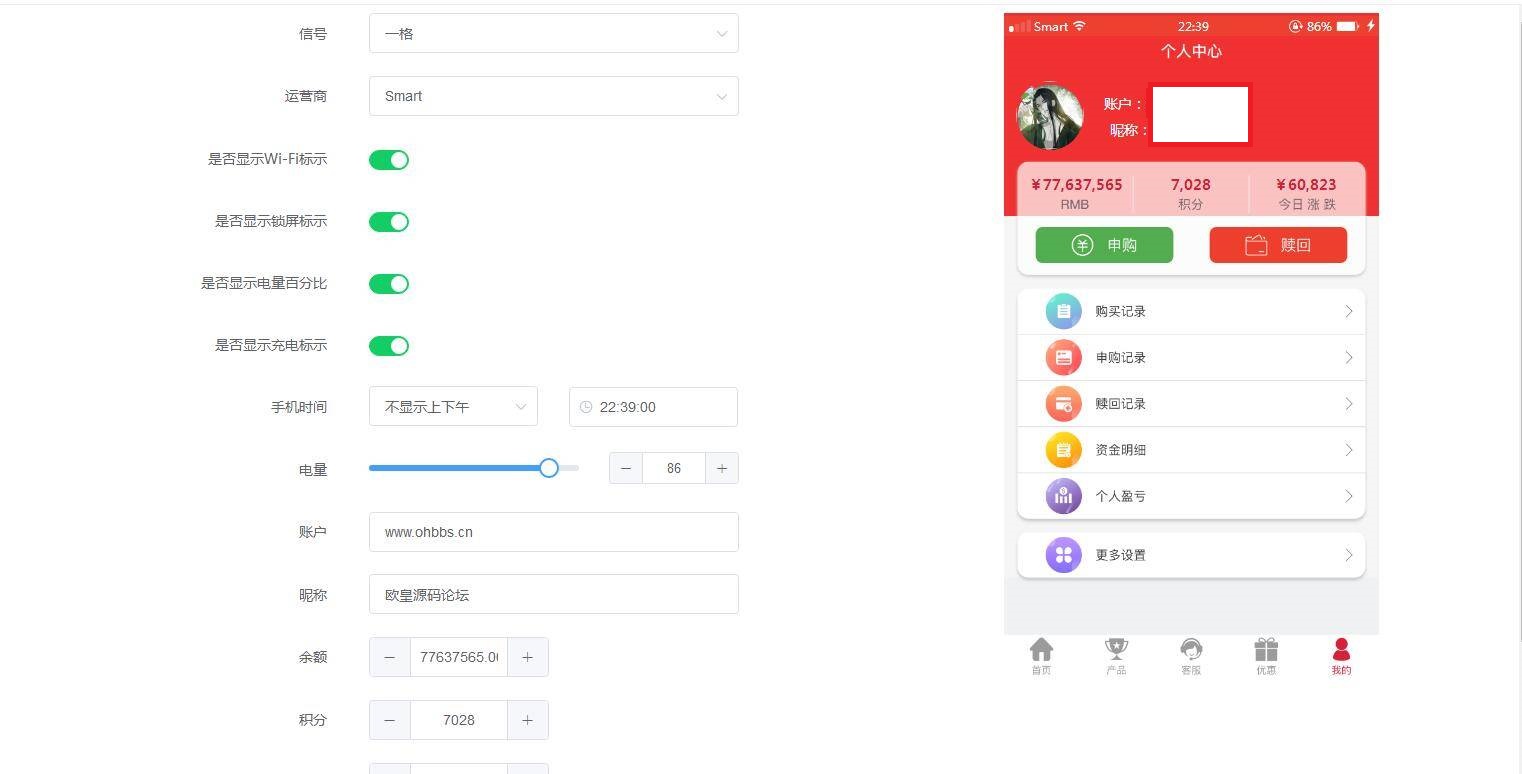Image resolution: width=1522 pixels, height=774 pixels.
Task: Click the wallet icon on 赎回 button
Action: pos(1256,245)
